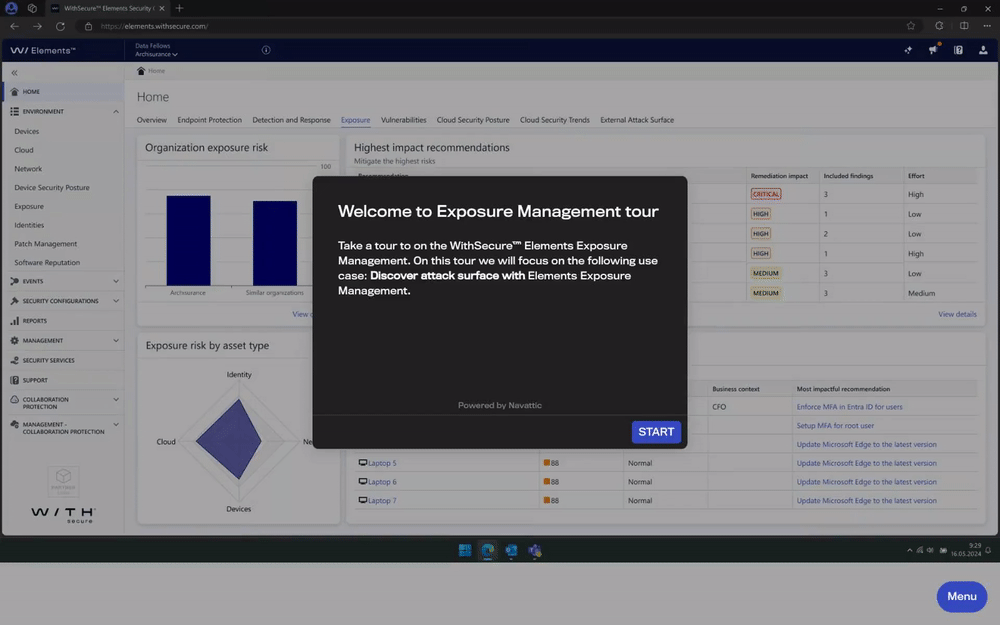Viewport: 1000px width, 625px height.
Task: Collapse the Environment section chevron
Action: point(115,112)
